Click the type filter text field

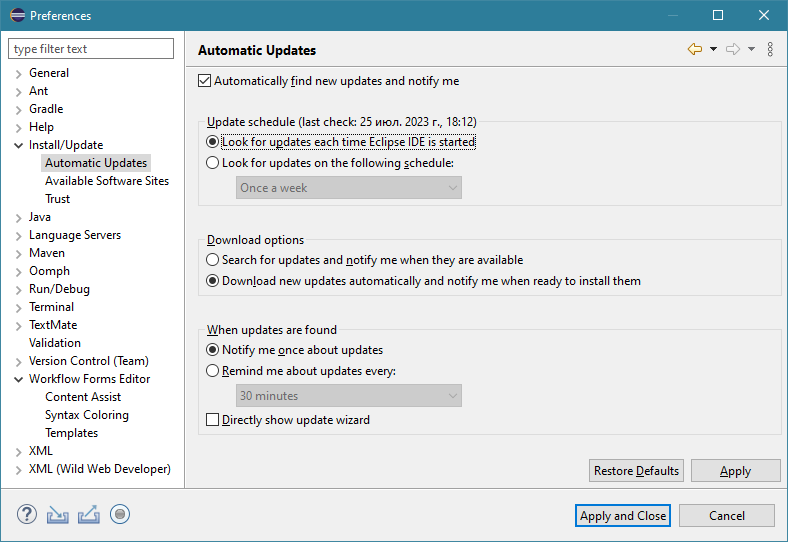(91, 49)
